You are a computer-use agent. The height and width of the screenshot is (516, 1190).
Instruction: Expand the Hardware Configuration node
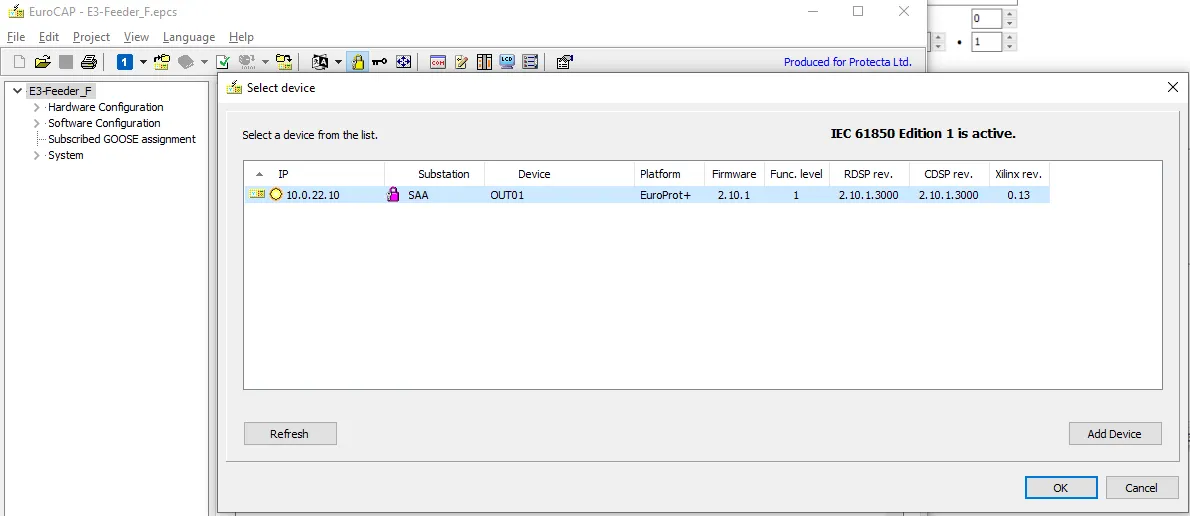(36, 107)
